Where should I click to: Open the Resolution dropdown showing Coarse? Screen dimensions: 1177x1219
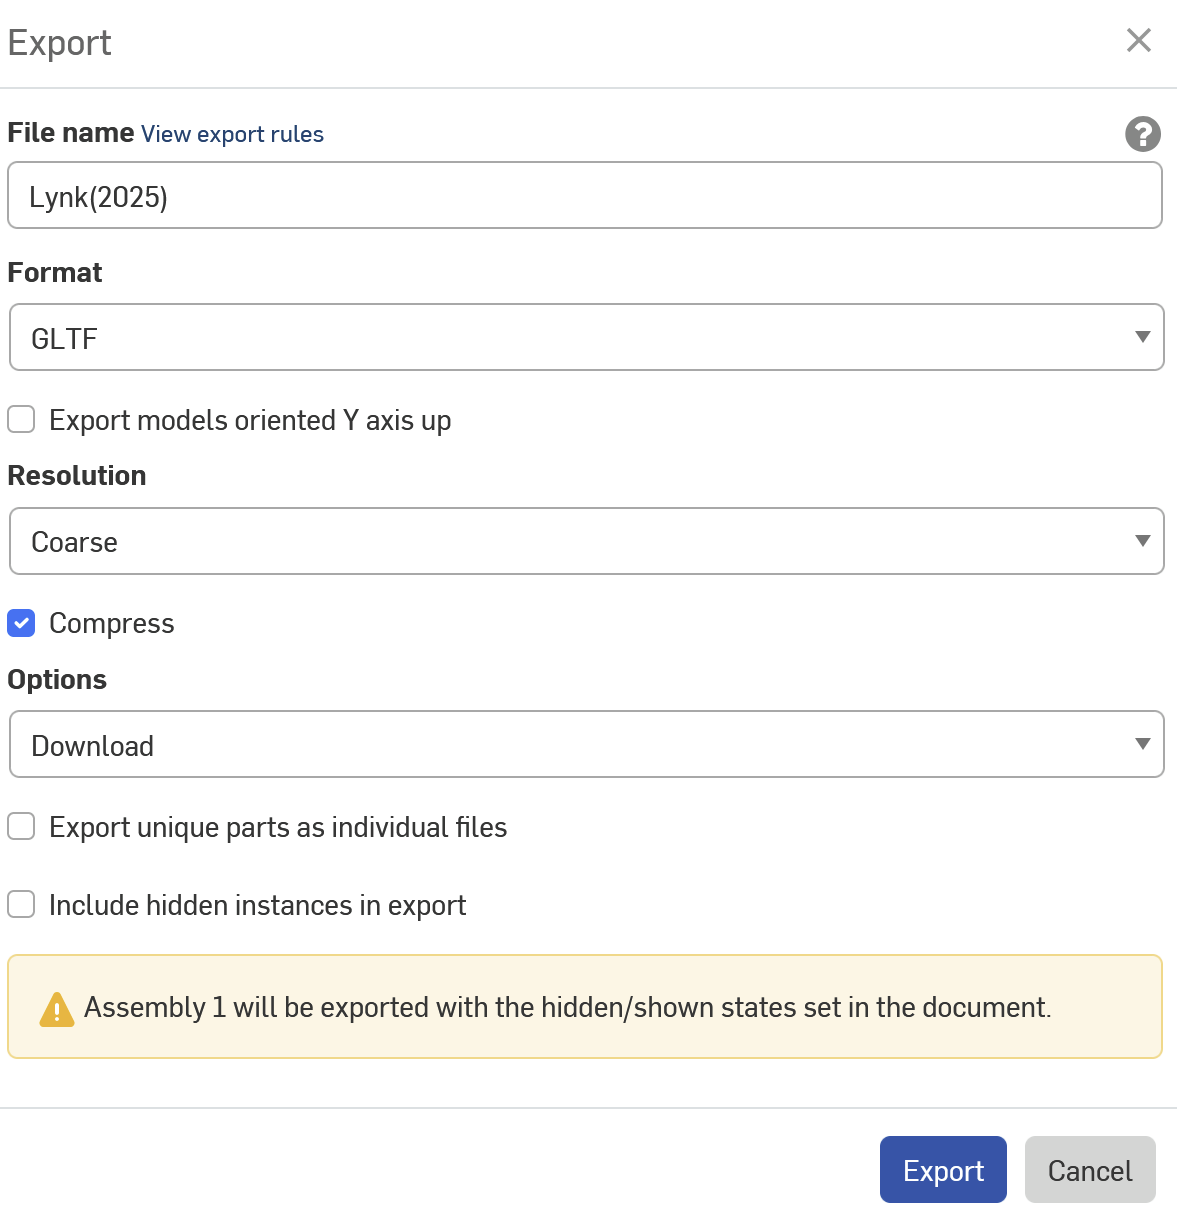tap(586, 541)
